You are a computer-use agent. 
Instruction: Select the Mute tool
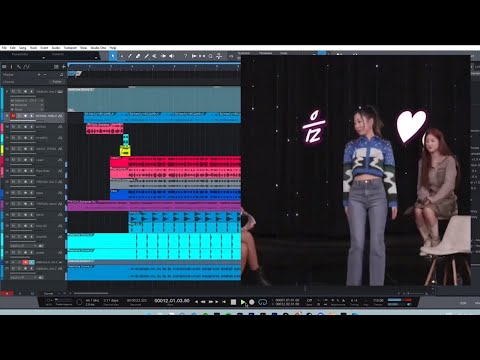pos(155,56)
